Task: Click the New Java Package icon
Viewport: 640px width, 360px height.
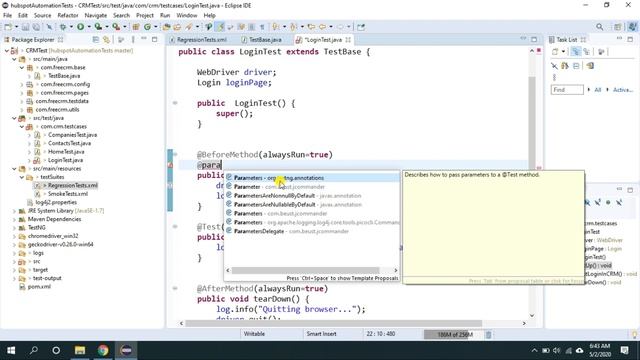Action: [x=136, y=27]
